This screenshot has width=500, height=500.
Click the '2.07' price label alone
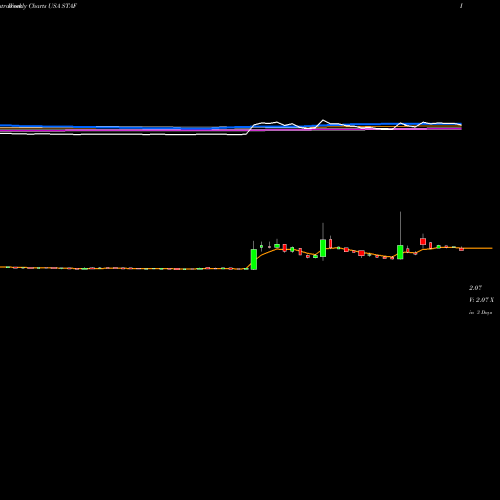pyautogui.click(x=475, y=288)
